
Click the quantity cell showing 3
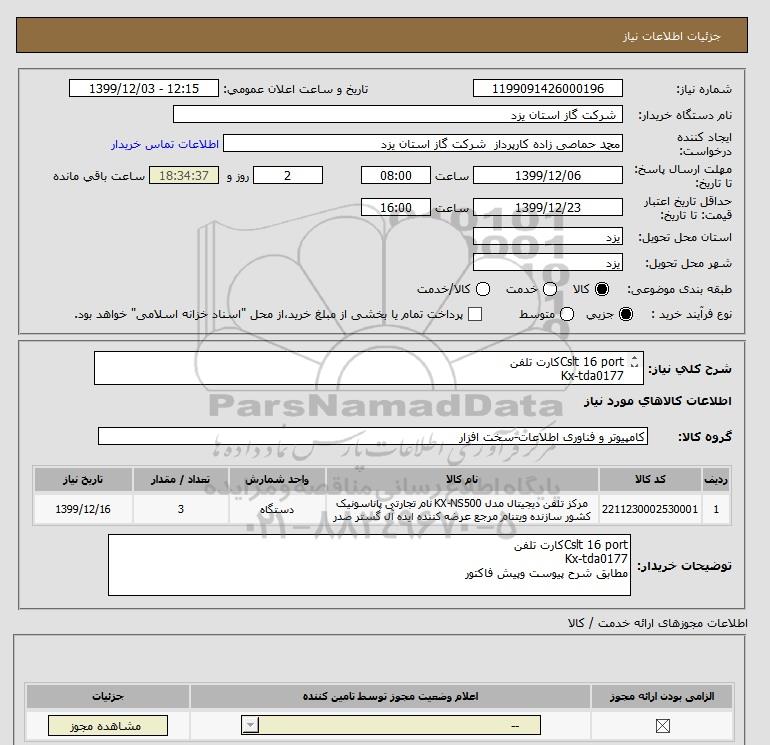point(181,509)
